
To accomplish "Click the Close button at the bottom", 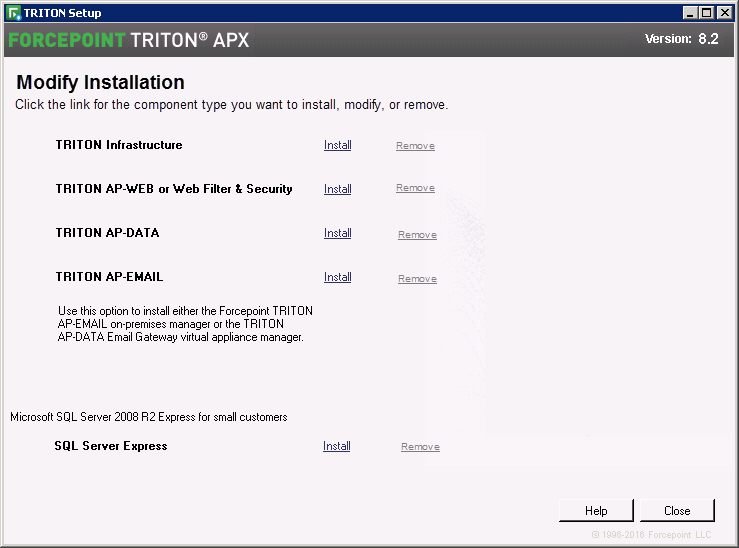I will click(677, 510).
